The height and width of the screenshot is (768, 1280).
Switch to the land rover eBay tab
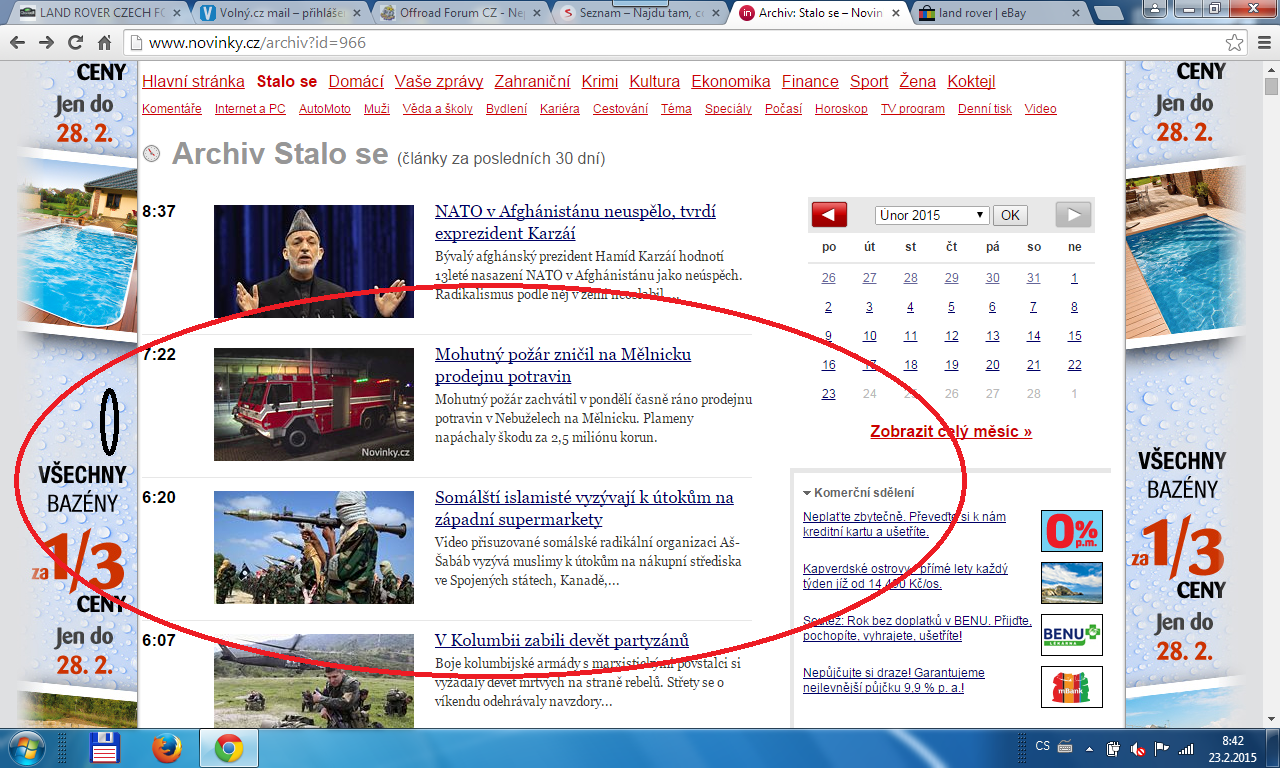pyautogui.click(x=1000, y=13)
